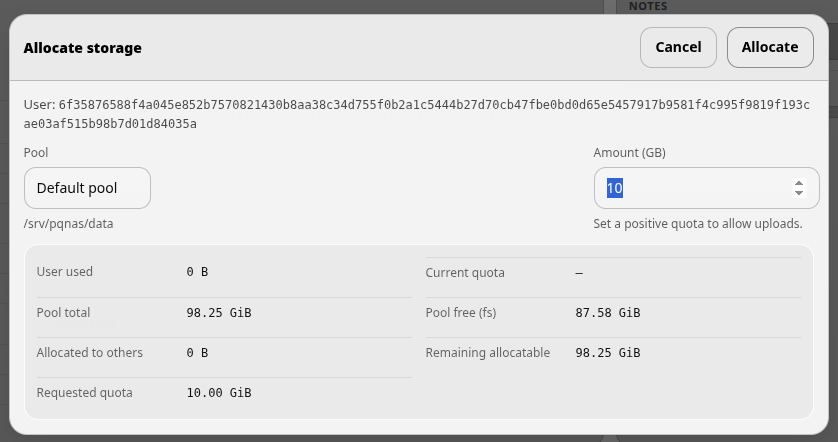
Task: Click the long user hash ID text
Action: 417,114
